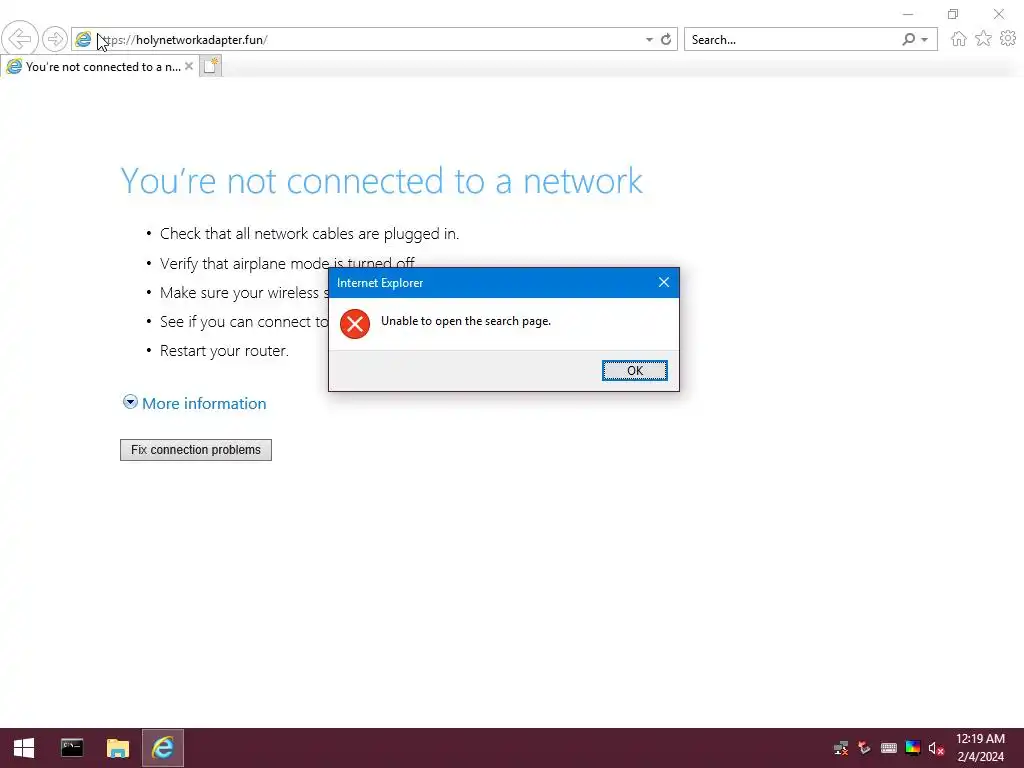Viewport: 1024px width, 768px height.
Task: Click Internet Explorer taskbar icon
Action: click(x=163, y=748)
